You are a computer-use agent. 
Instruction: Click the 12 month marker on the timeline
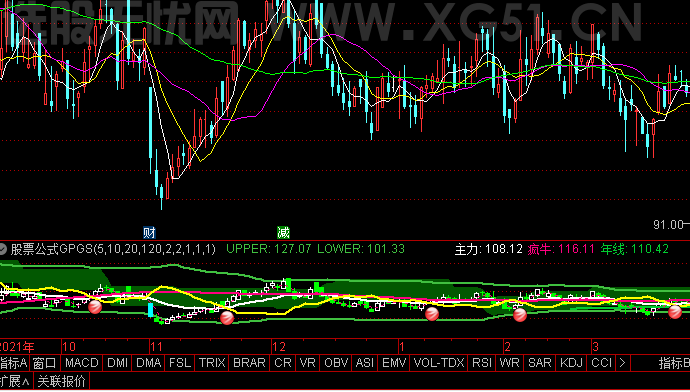click(x=279, y=347)
